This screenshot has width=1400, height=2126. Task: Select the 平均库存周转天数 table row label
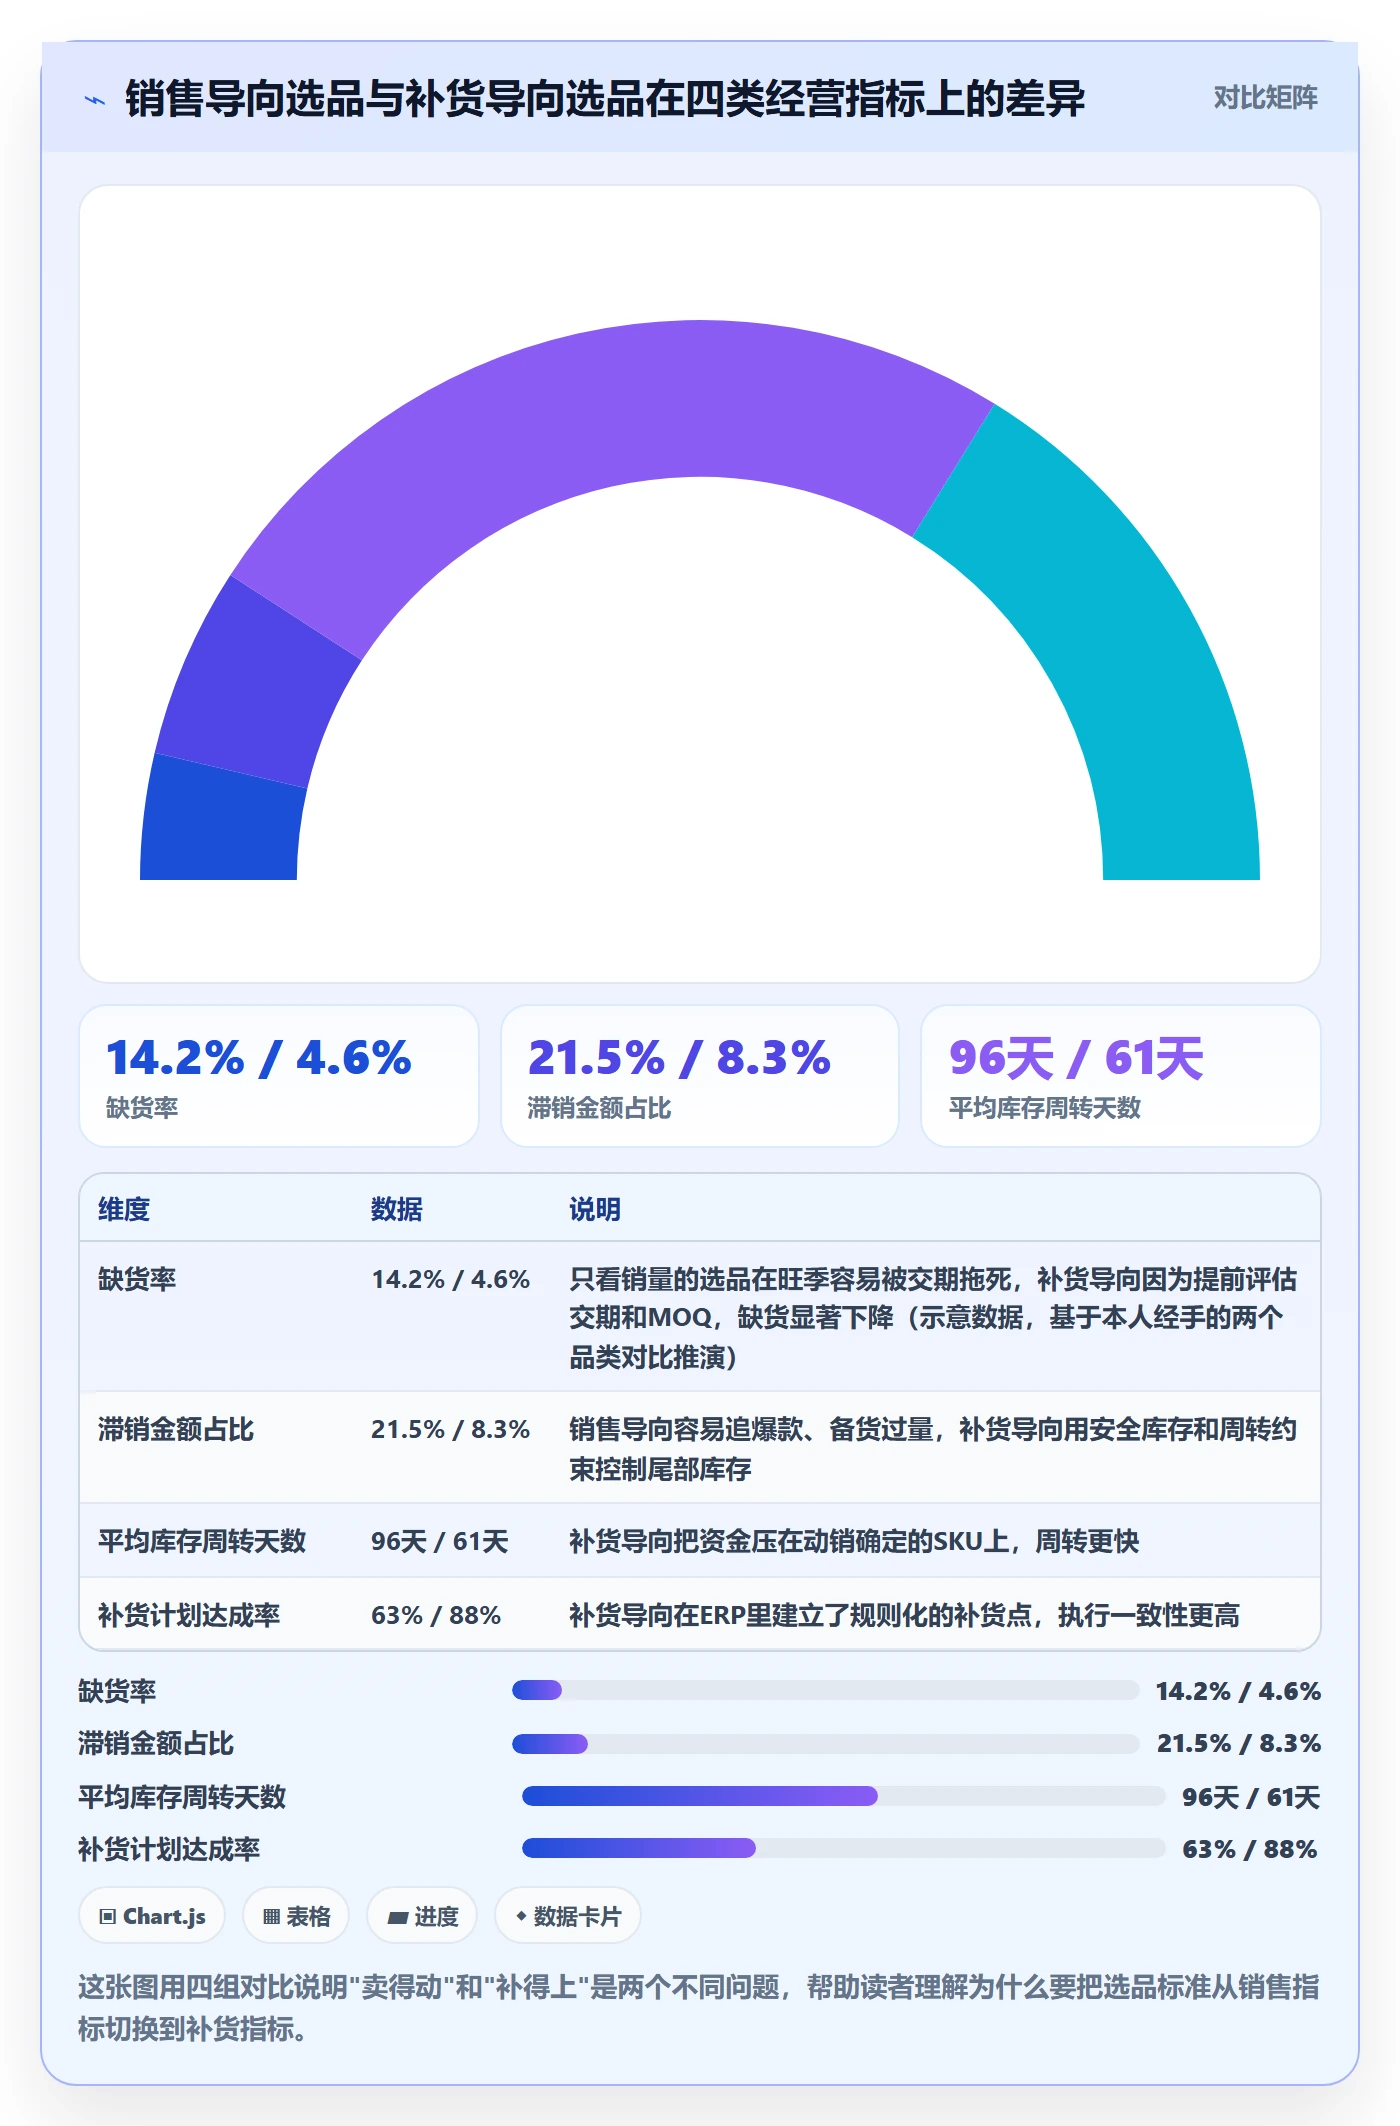(x=202, y=1541)
